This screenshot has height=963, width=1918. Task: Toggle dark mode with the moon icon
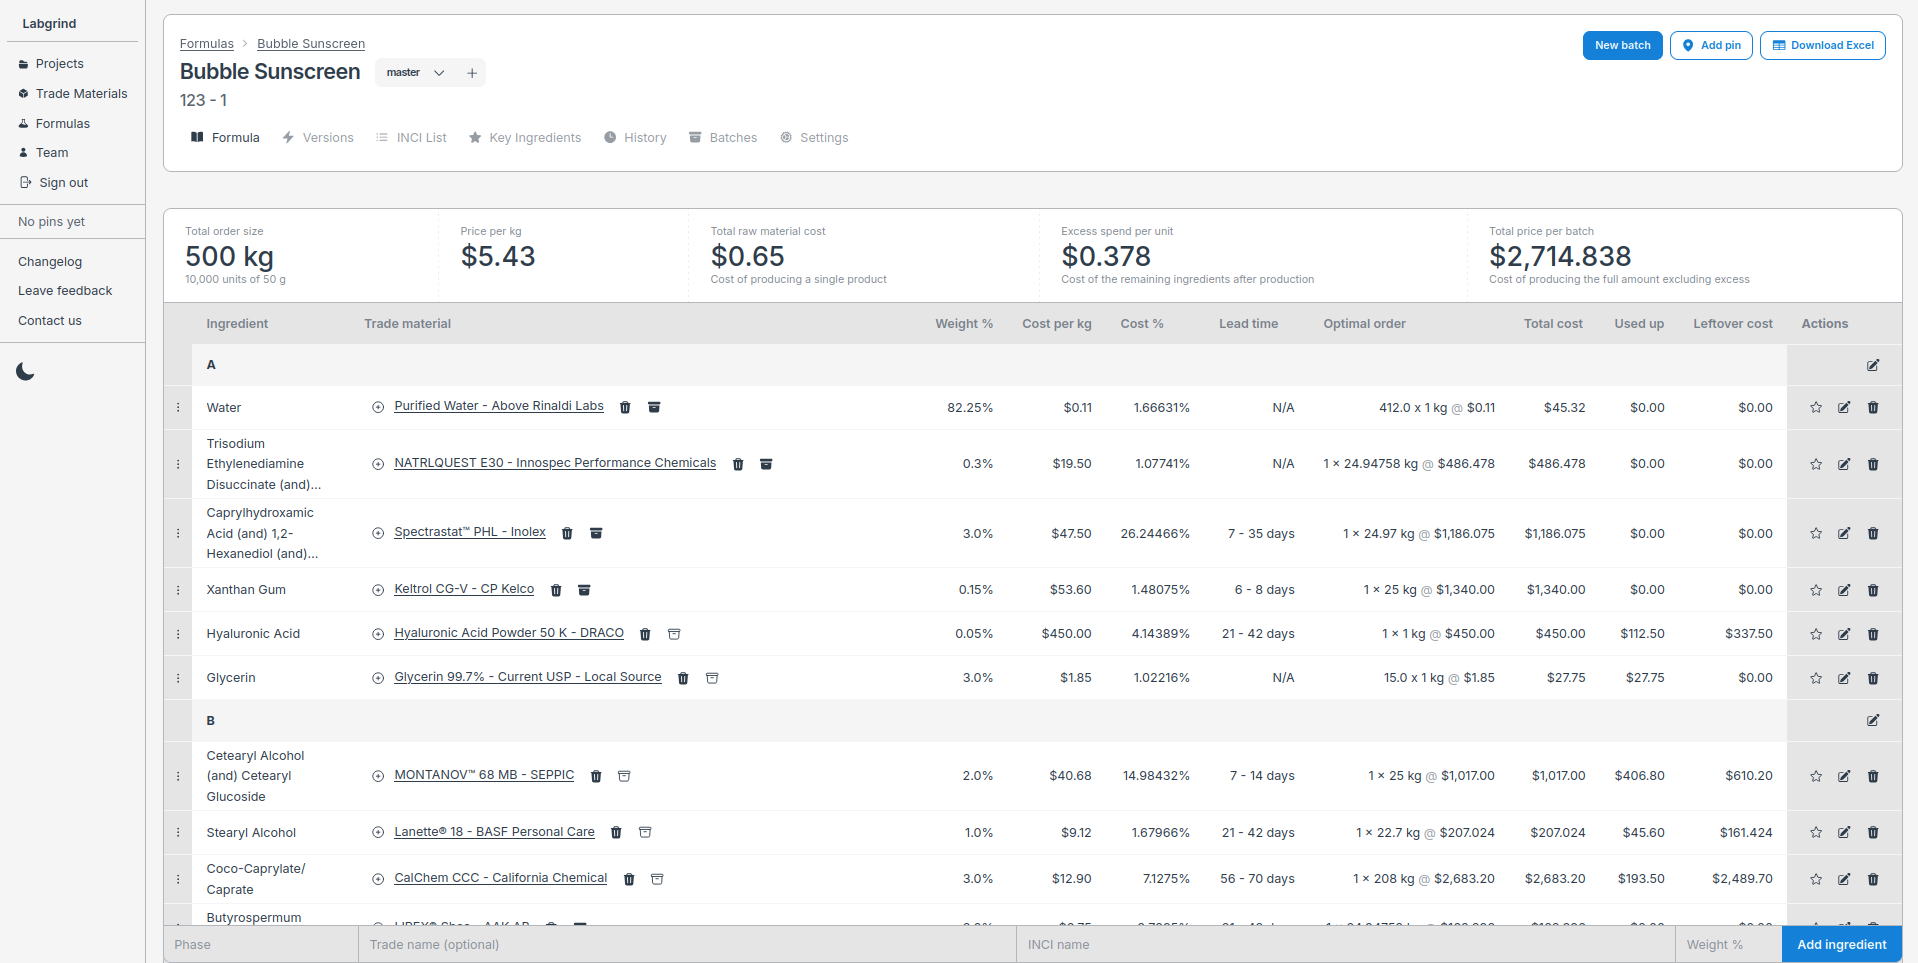pos(25,372)
